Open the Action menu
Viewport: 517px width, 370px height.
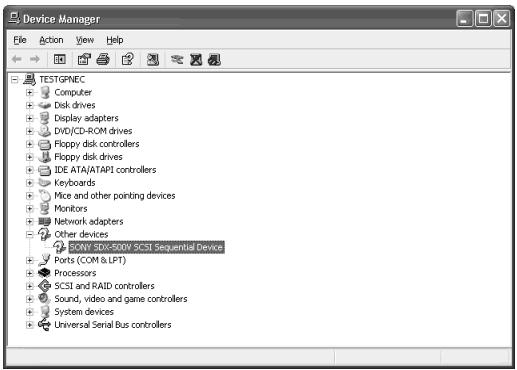(51, 40)
